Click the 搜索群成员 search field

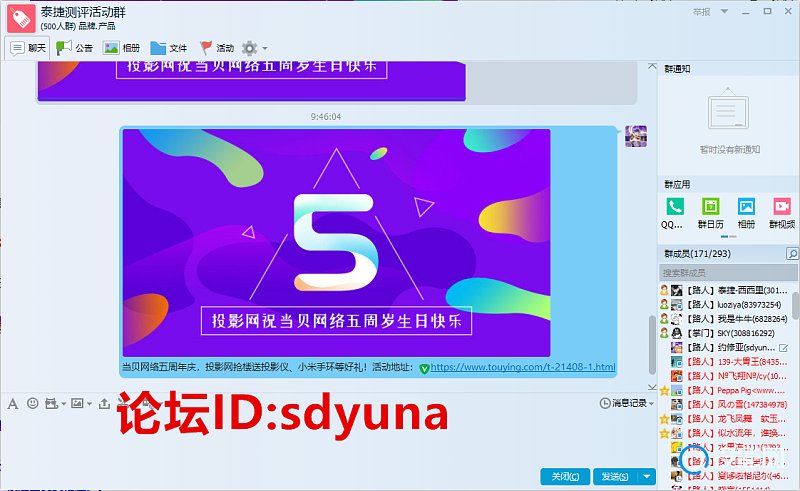pyautogui.click(x=728, y=273)
